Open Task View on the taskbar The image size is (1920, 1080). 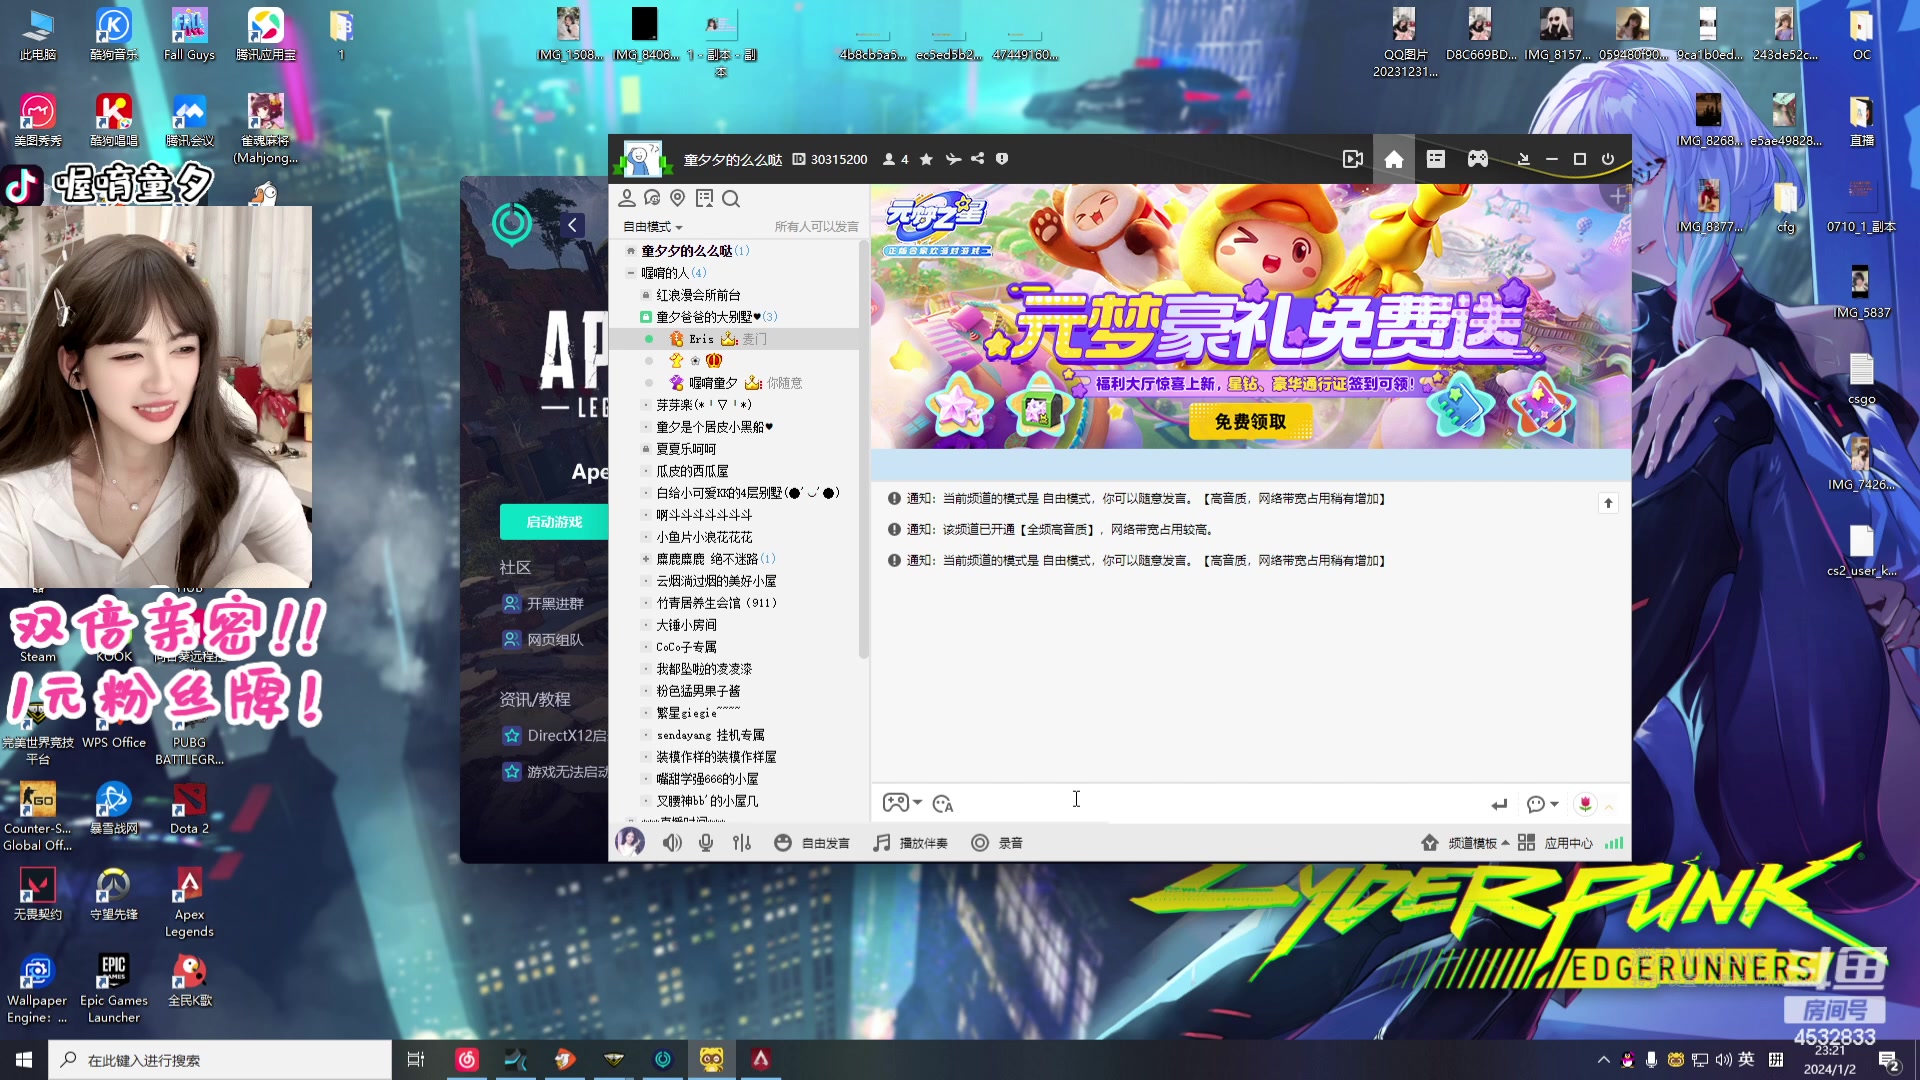coord(416,1060)
